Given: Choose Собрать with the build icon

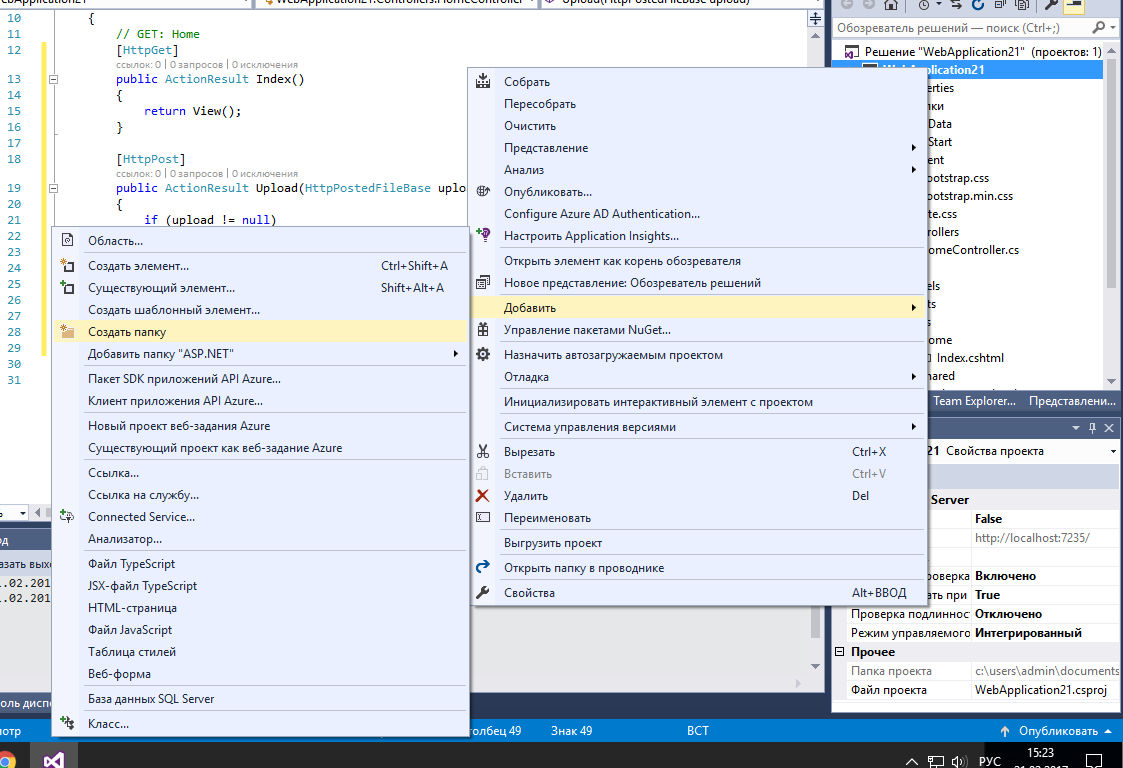Looking at the screenshot, I should pos(483,81).
